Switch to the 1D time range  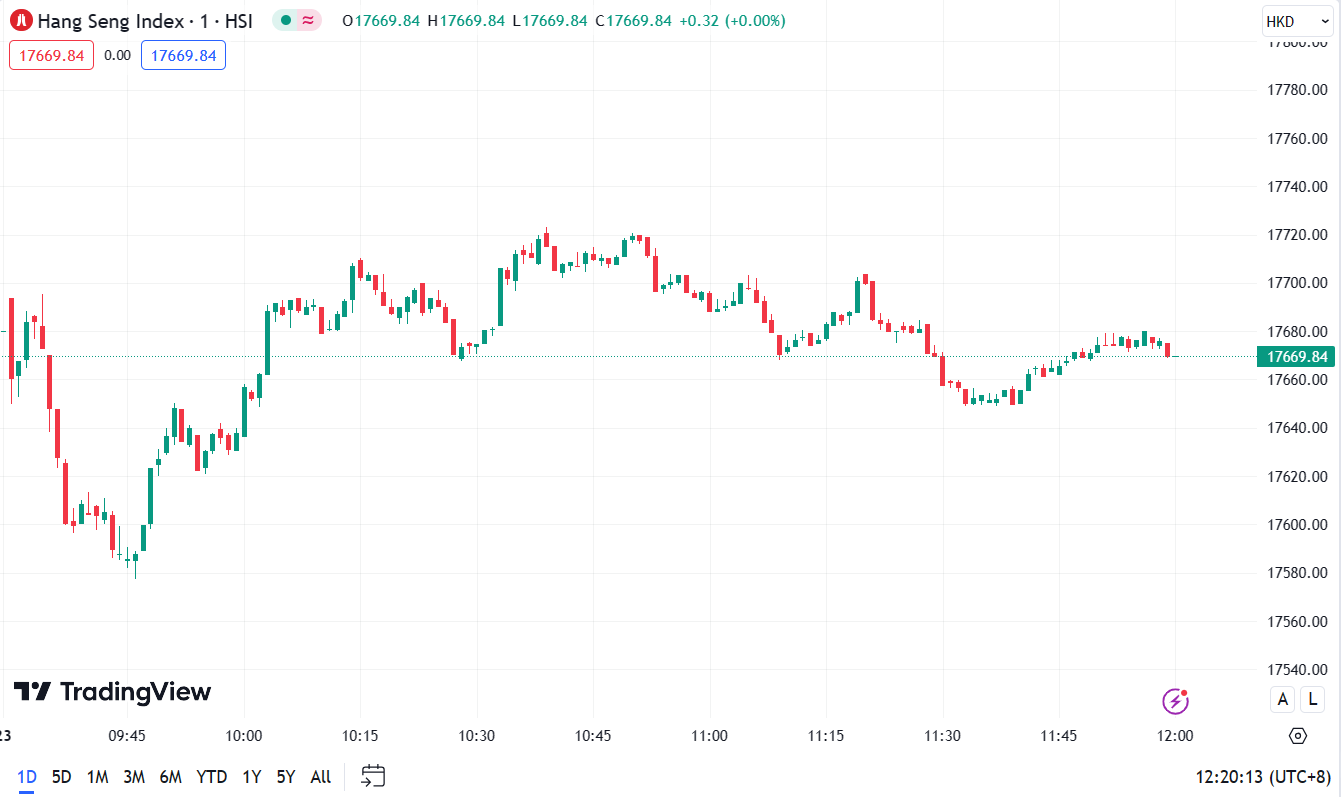27,777
